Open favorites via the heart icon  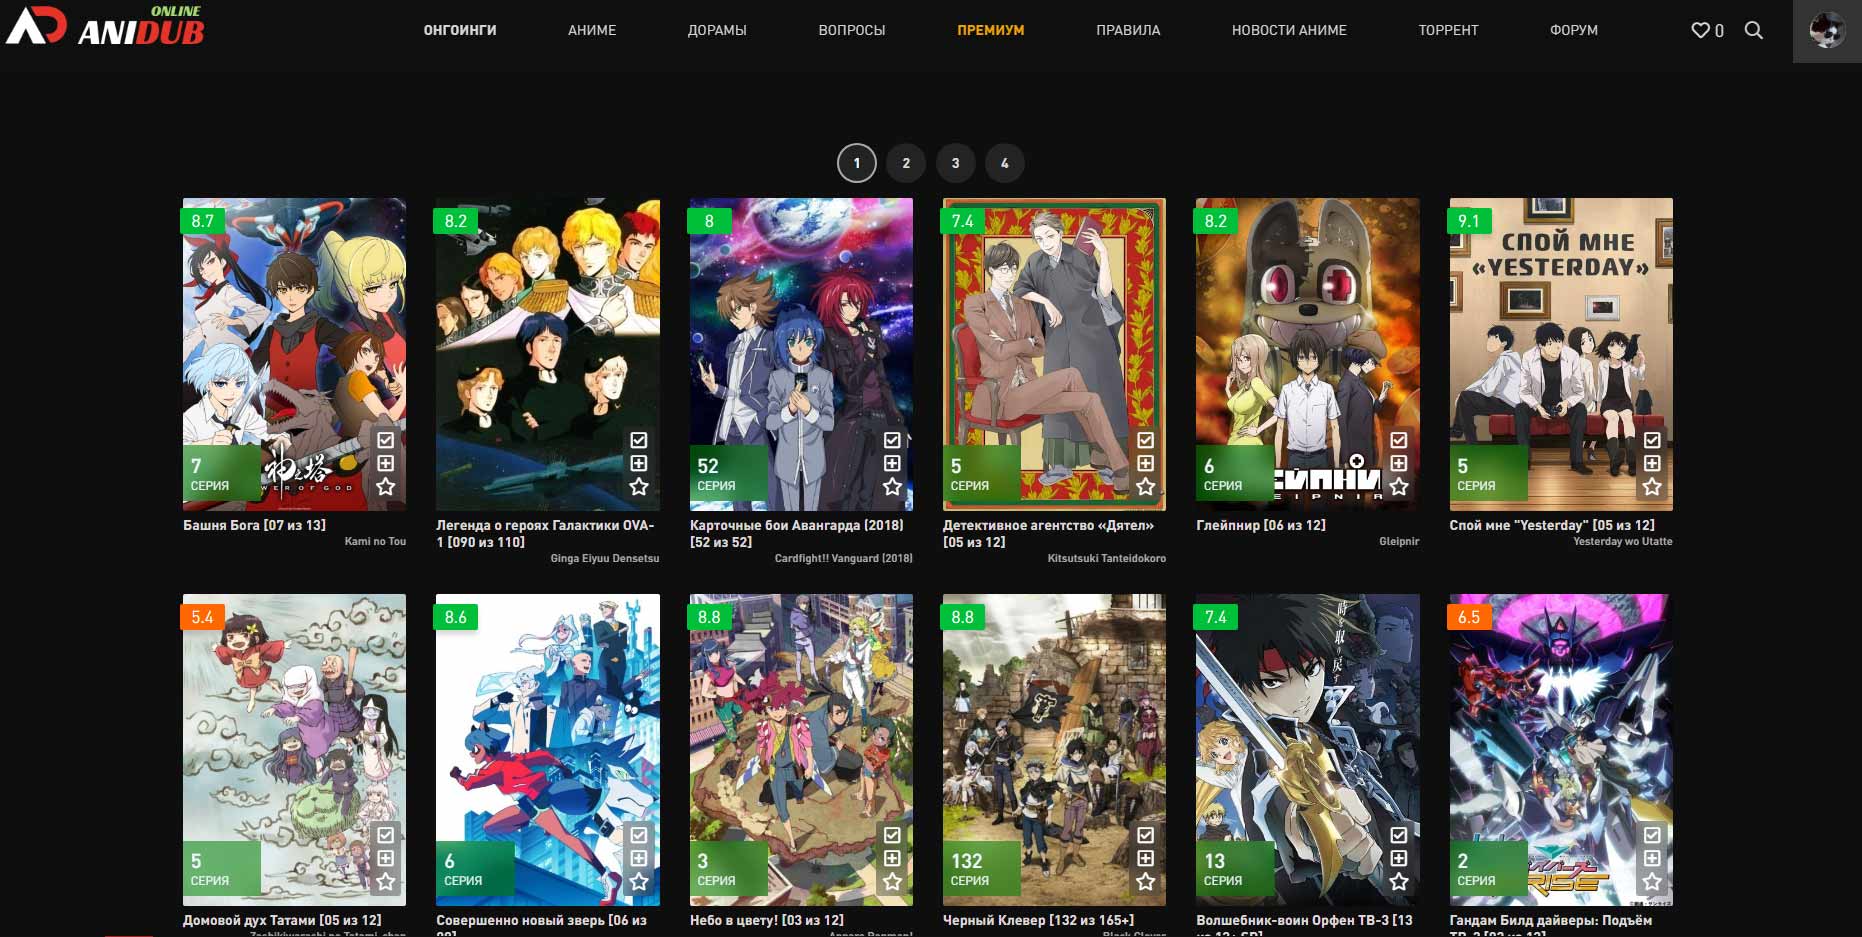(1700, 30)
